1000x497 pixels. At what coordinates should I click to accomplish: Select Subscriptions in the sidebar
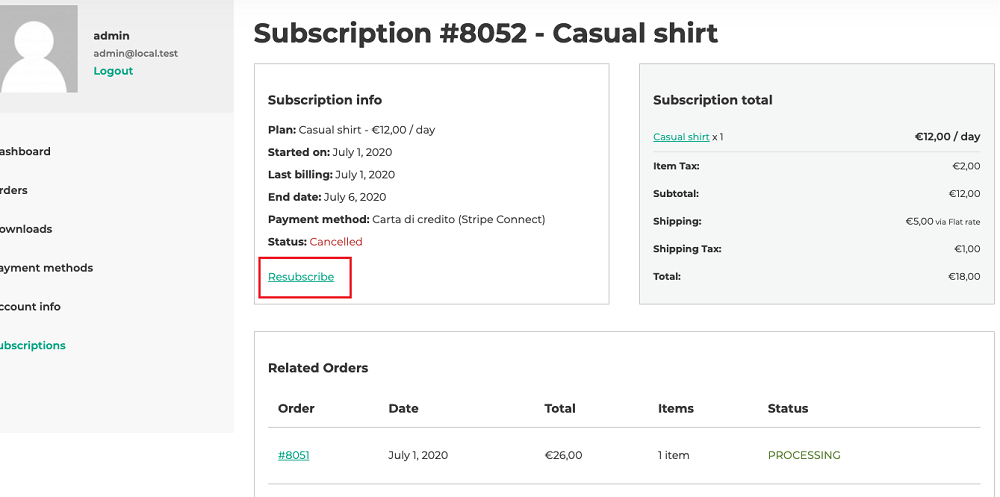coord(33,345)
